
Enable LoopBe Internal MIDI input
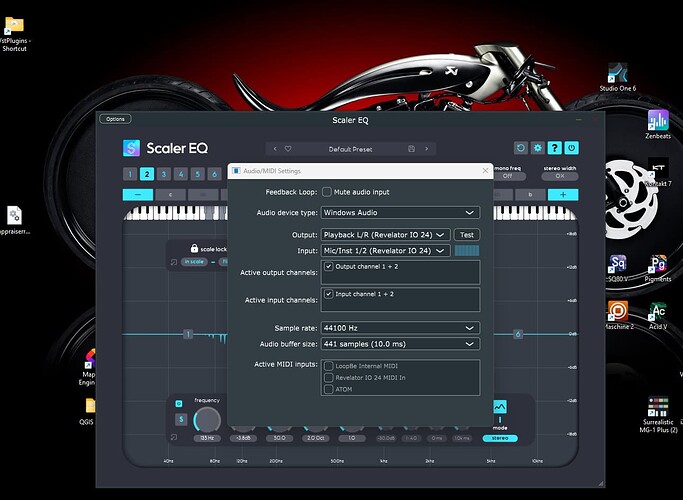[x=329, y=366]
